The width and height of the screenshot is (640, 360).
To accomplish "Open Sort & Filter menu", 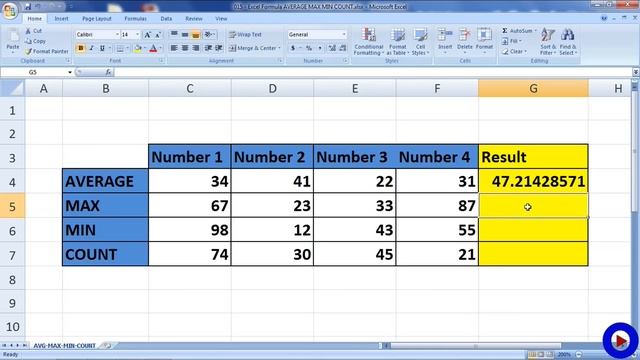I will 548,41.
